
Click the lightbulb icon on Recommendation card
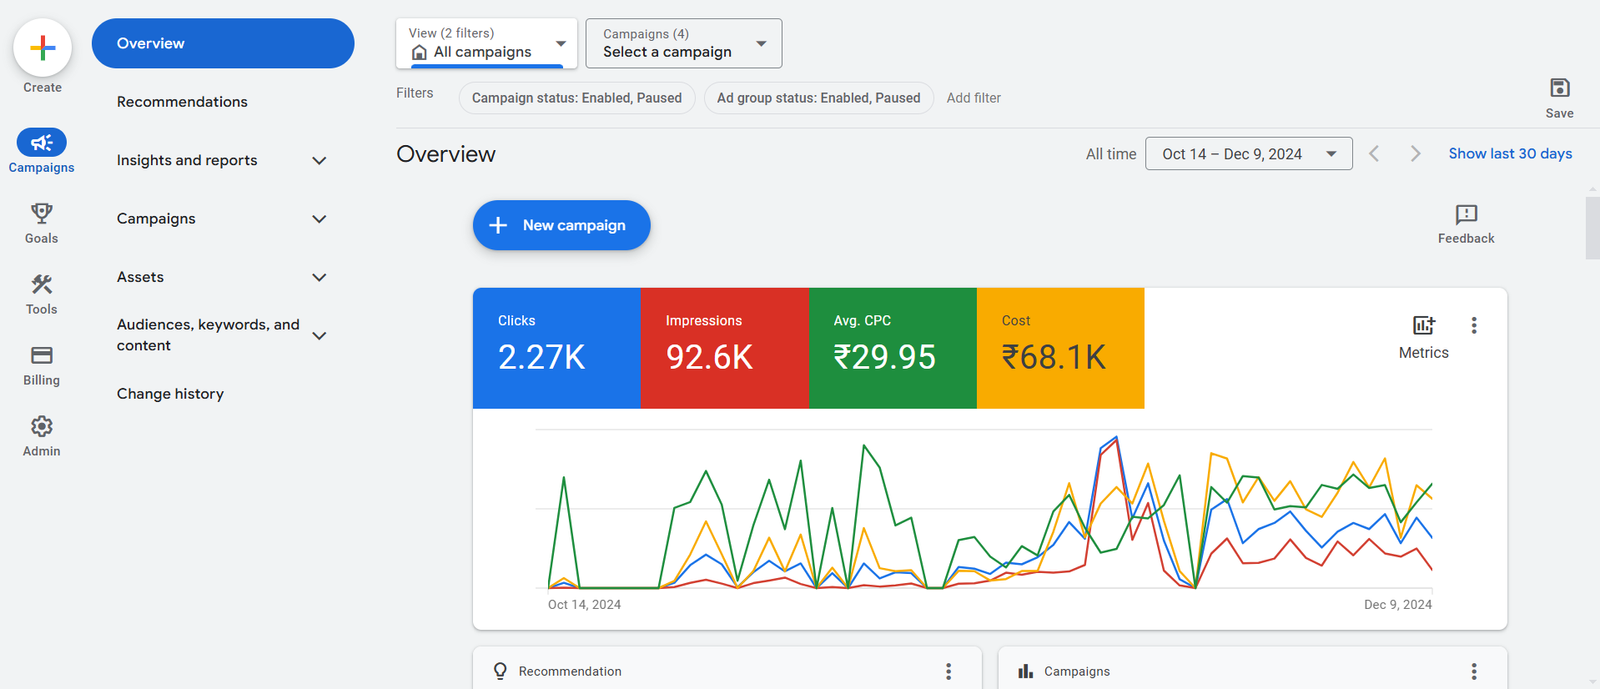pyautogui.click(x=500, y=671)
